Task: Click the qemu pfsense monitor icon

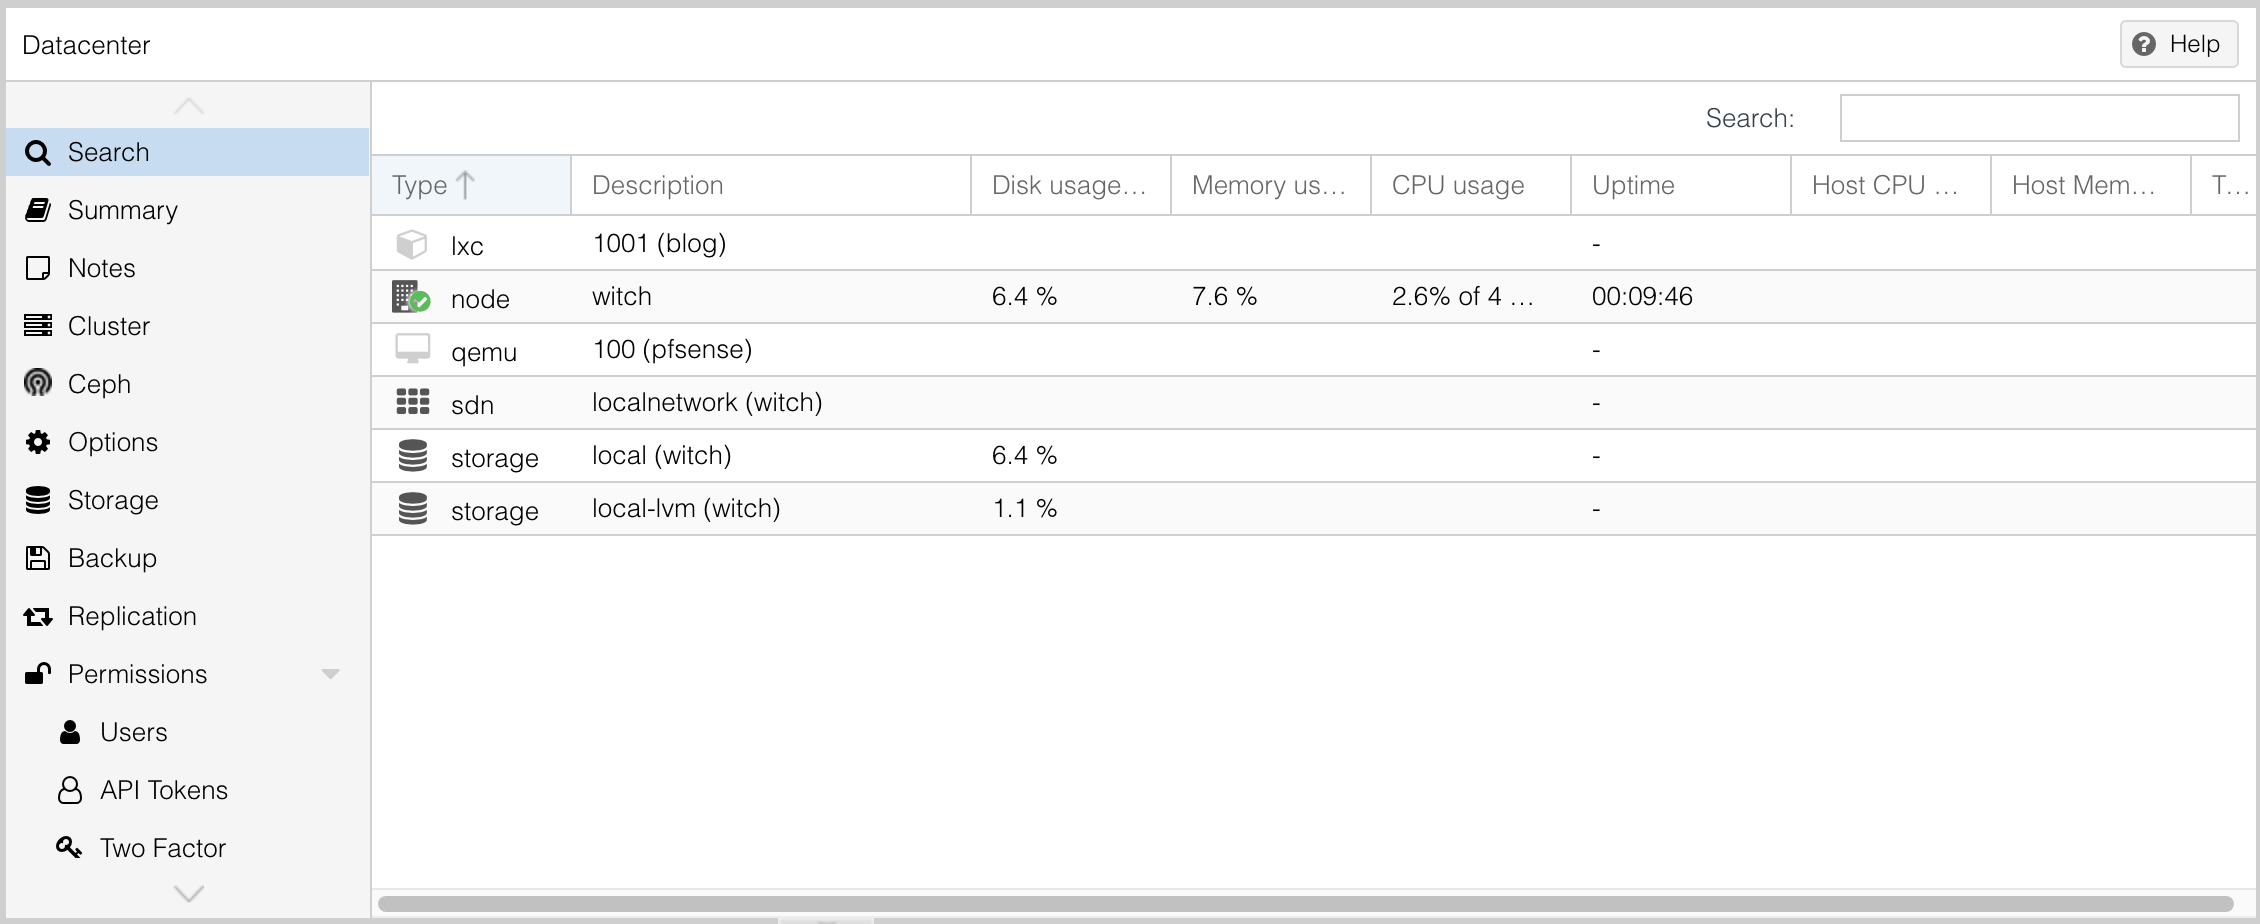Action: tap(412, 349)
